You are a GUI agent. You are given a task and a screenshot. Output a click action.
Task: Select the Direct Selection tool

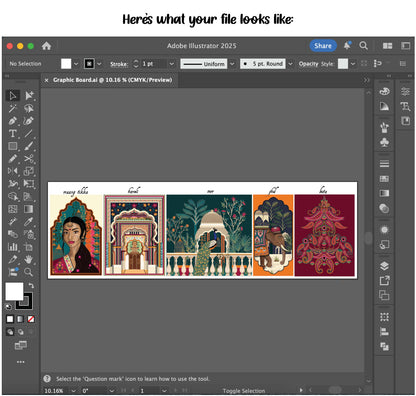[x=29, y=96]
